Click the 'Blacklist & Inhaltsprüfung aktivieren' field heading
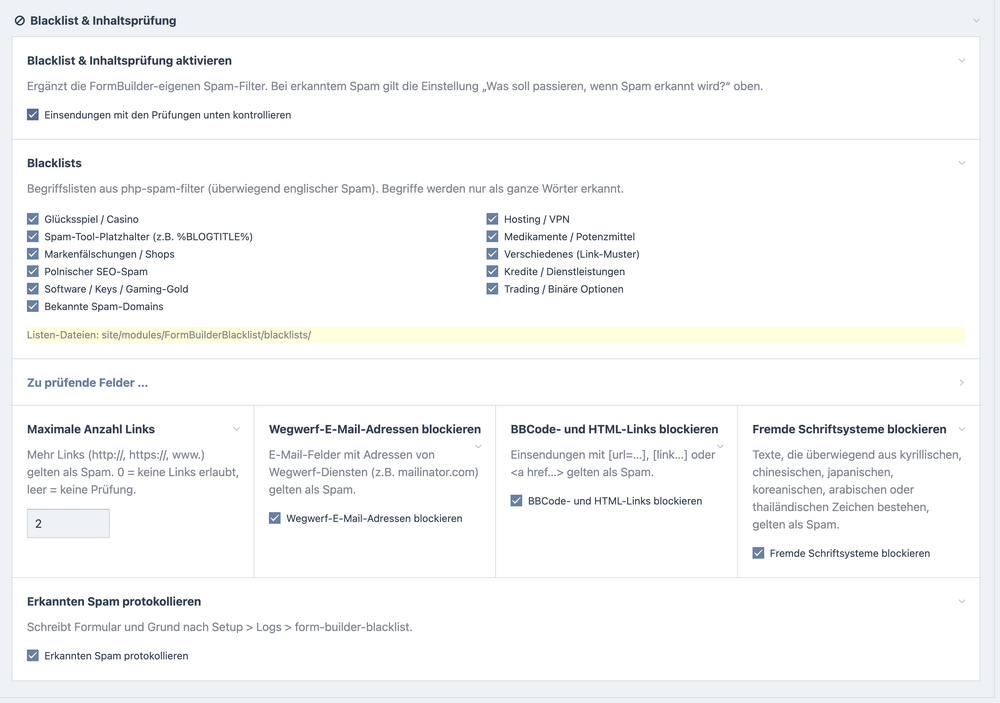 tap(129, 61)
